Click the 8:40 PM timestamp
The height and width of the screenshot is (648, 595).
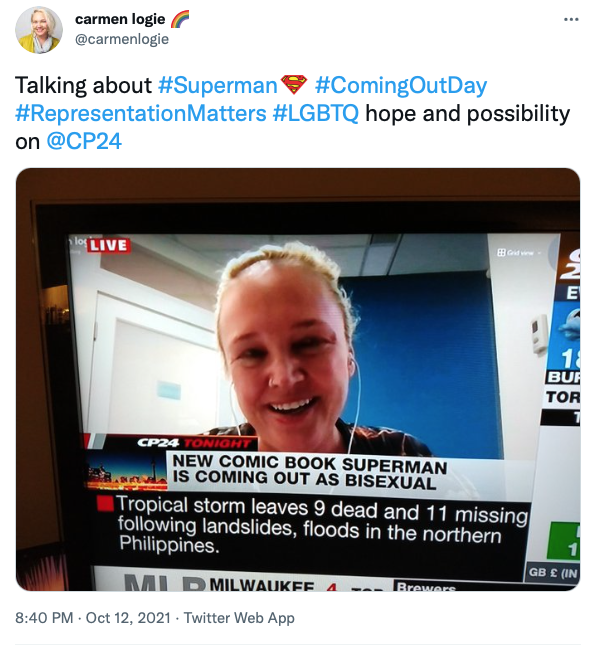(44, 618)
